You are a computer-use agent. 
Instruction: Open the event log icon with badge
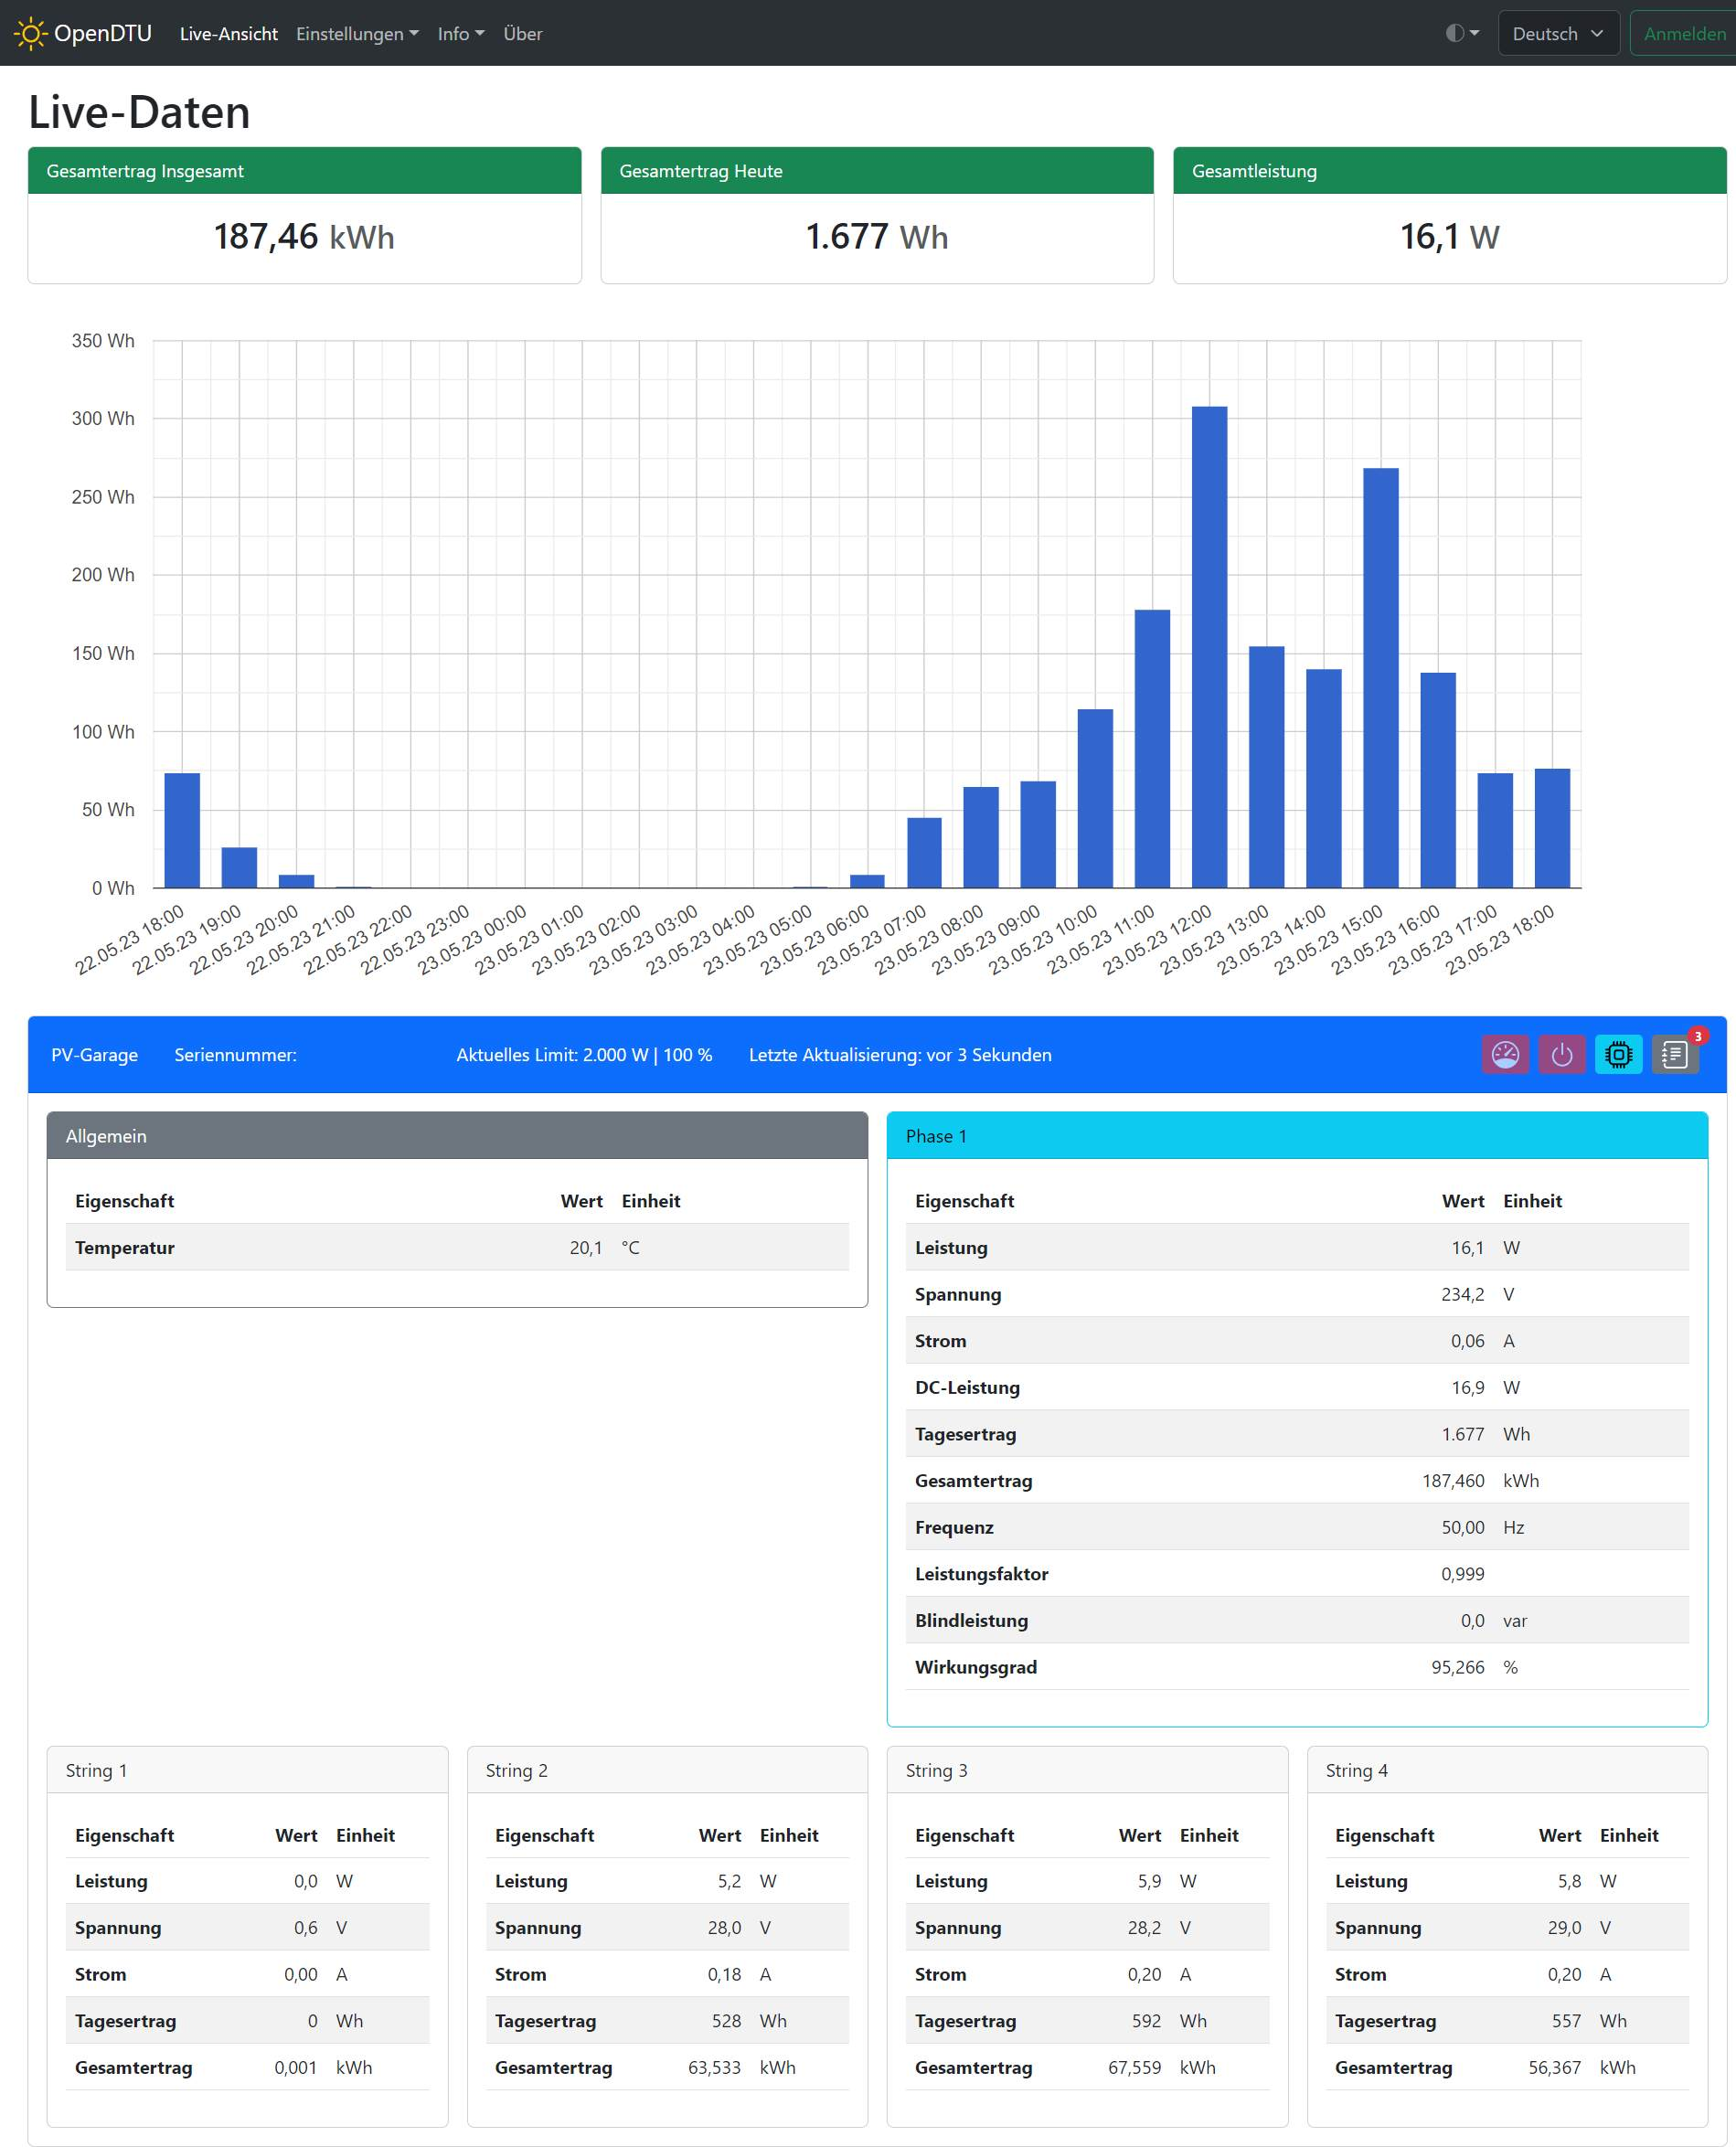(1675, 1054)
